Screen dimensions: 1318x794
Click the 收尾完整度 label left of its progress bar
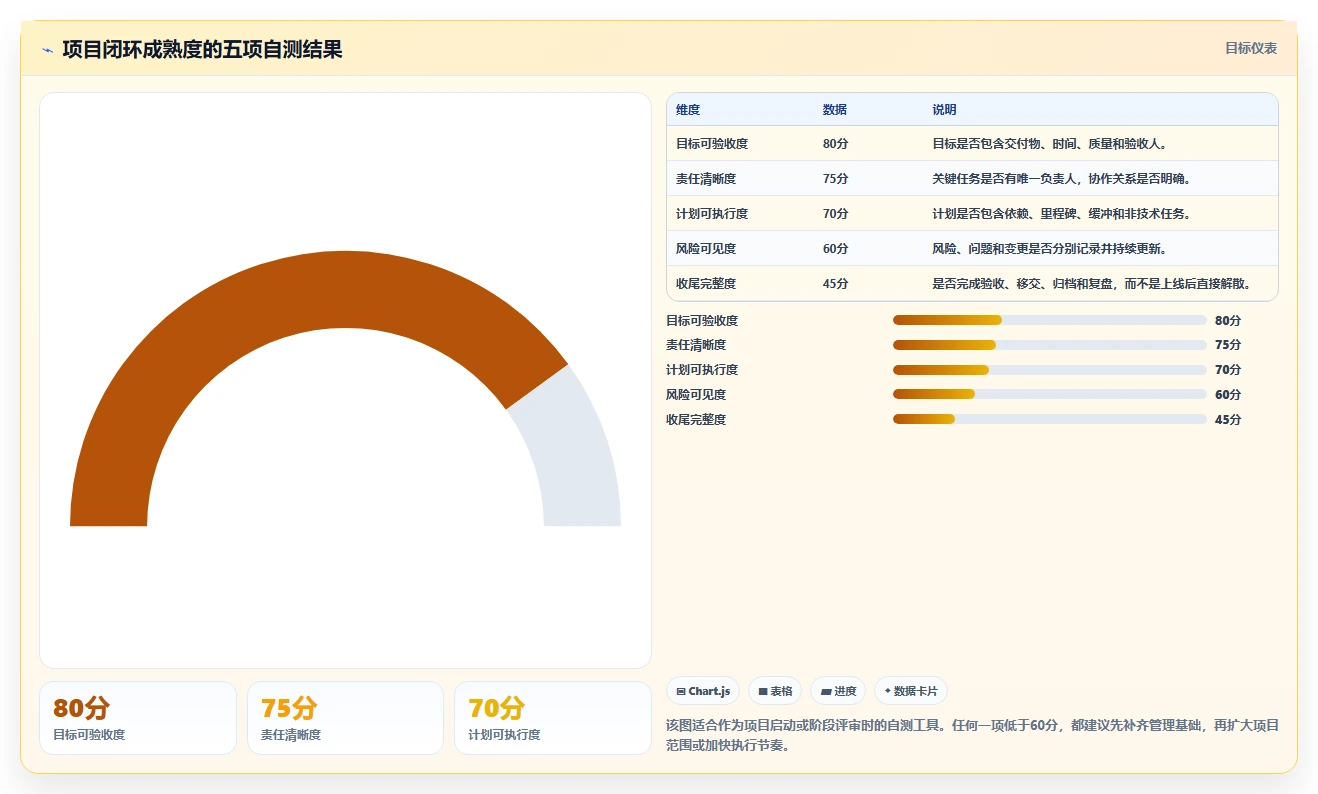[696, 420]
